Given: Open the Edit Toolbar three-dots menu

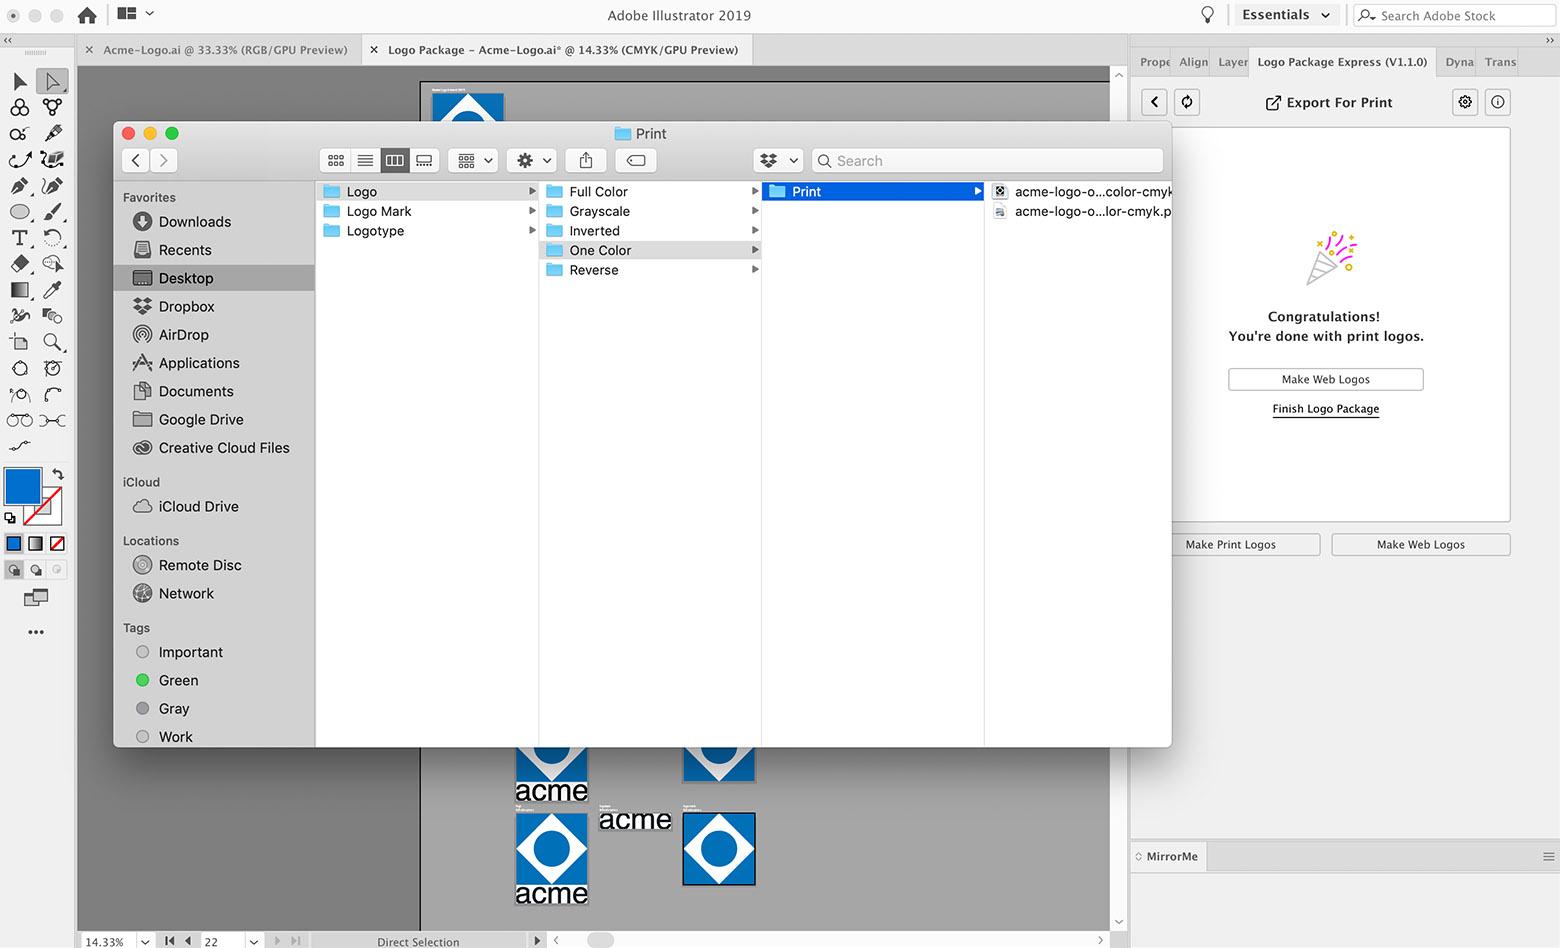Looking at the screenshot, I should click(36, 632).
